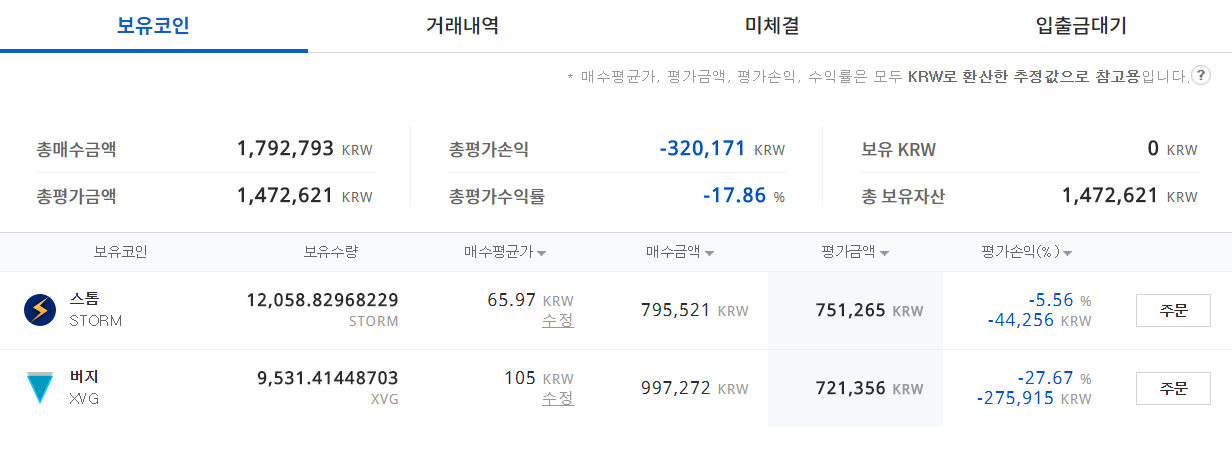This screenshot has width=1232, height=451.
Task: Click the STORM coin lightning icon
Action: tap(40, 310)
